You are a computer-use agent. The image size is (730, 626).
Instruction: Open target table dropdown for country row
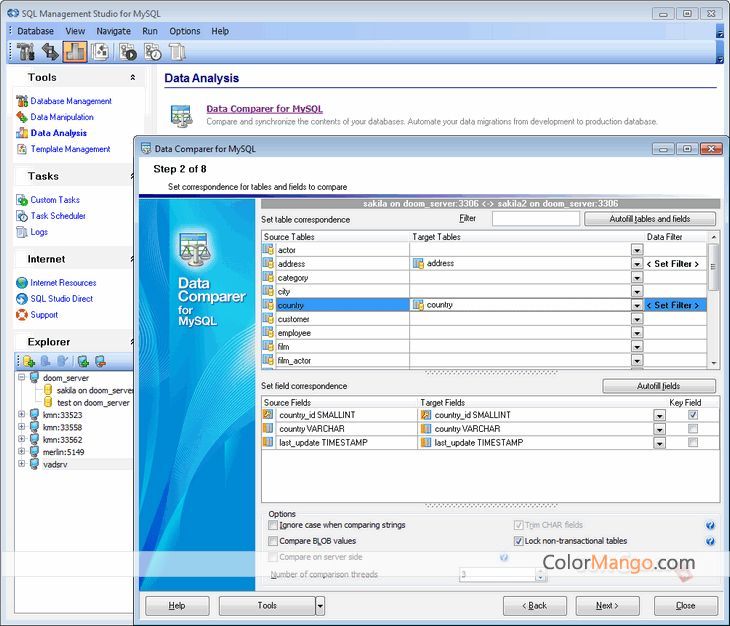(637, 305)
